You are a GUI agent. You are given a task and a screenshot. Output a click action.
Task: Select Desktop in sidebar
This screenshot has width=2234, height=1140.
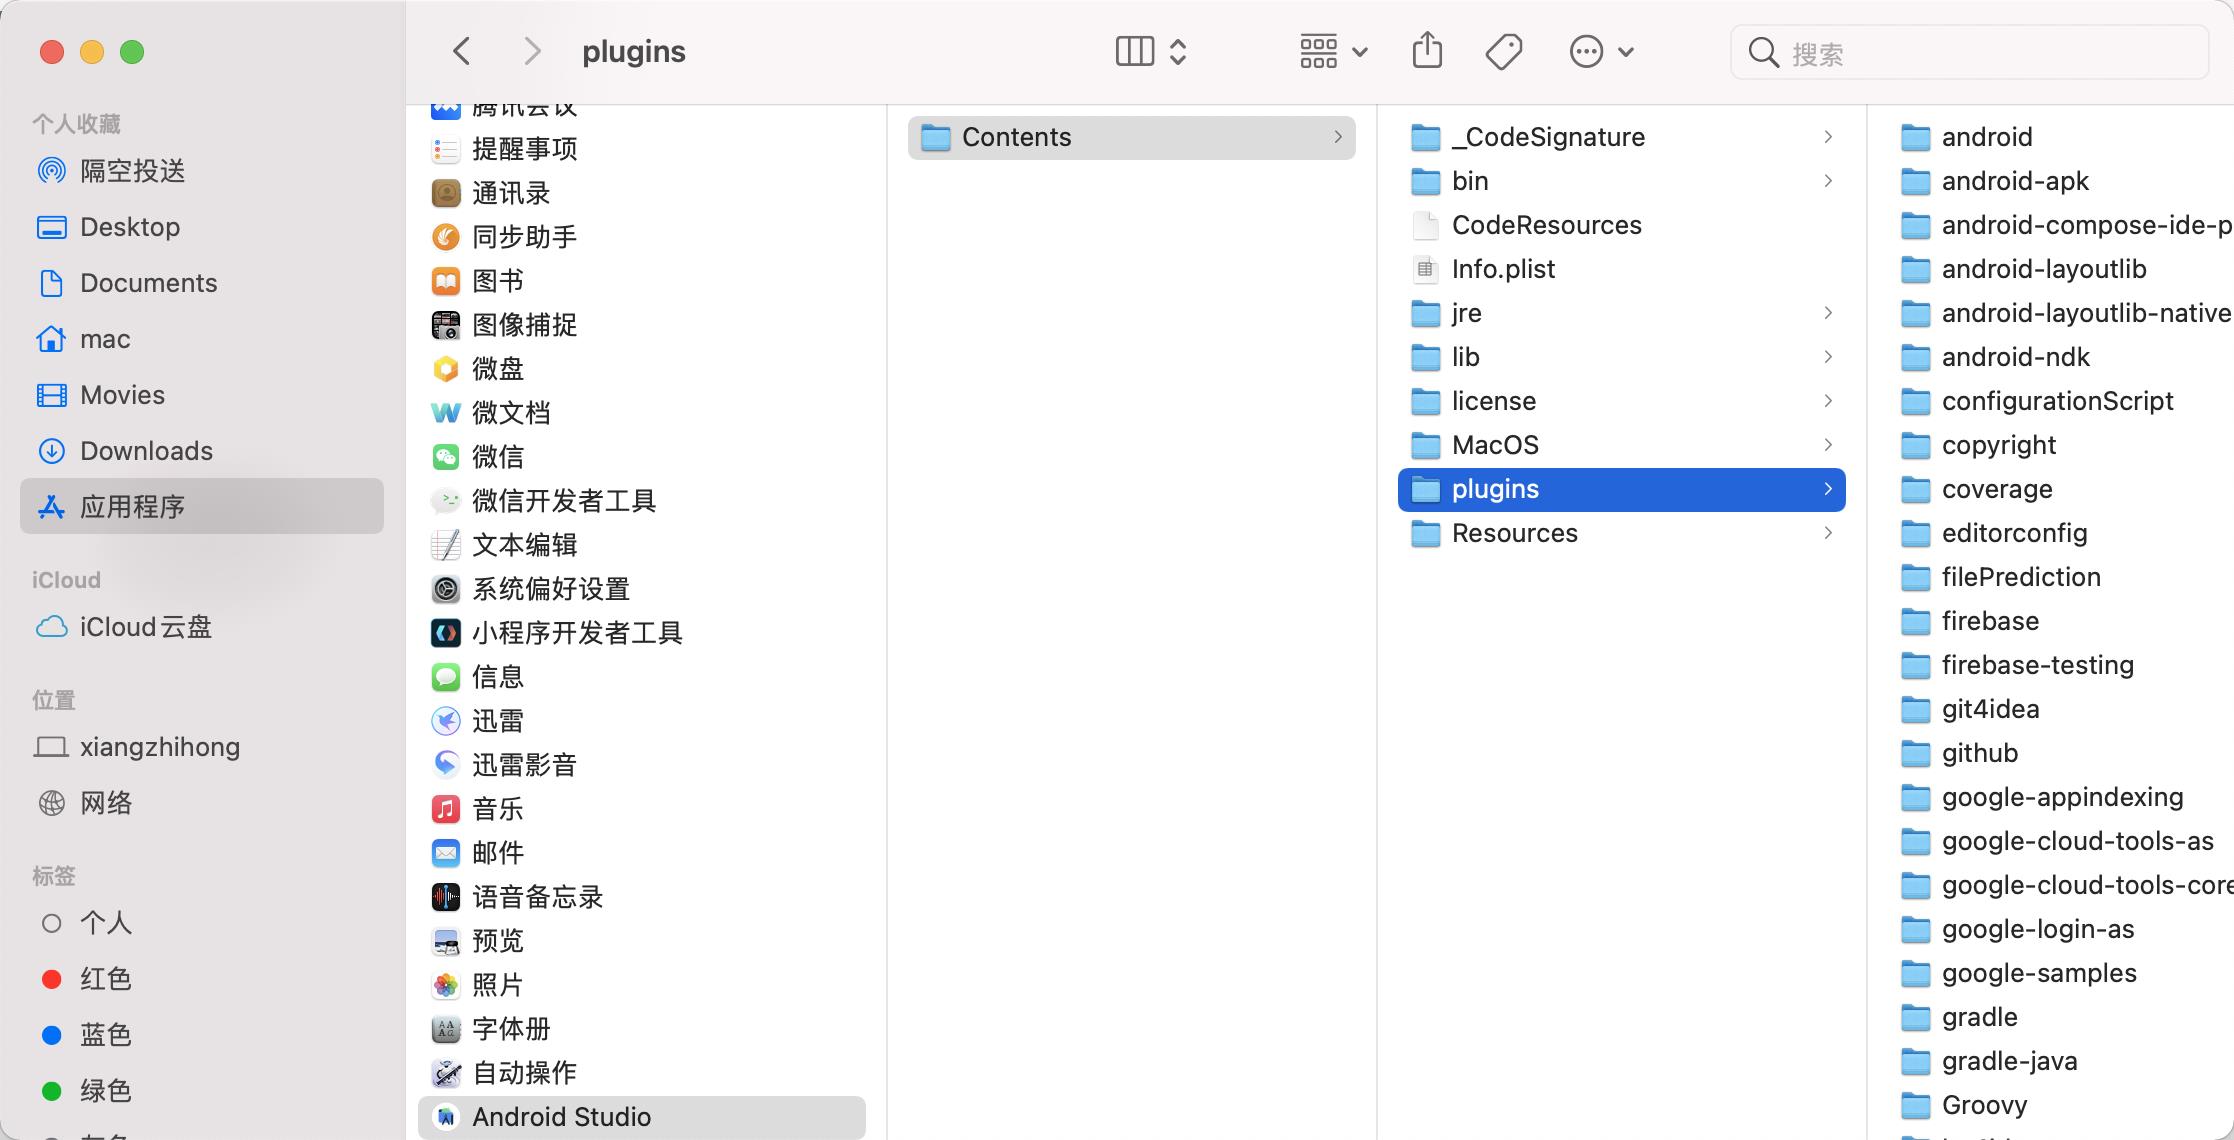point(201,227)
